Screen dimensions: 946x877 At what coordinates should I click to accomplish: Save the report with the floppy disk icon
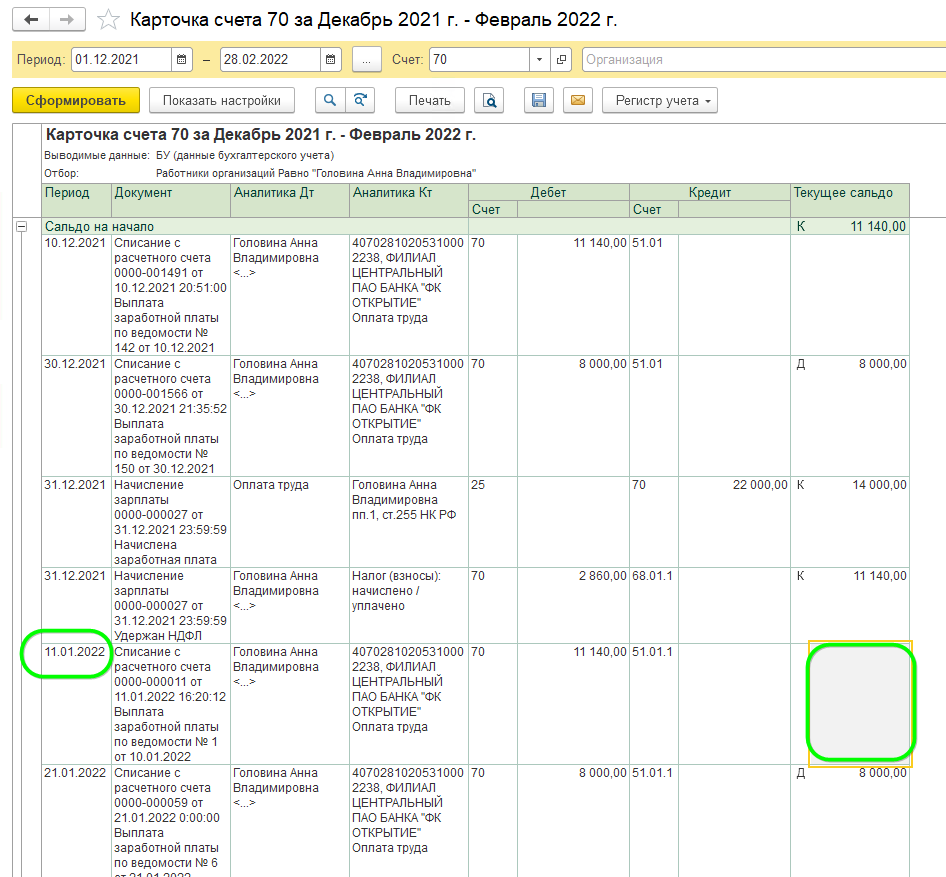point(539,100)
